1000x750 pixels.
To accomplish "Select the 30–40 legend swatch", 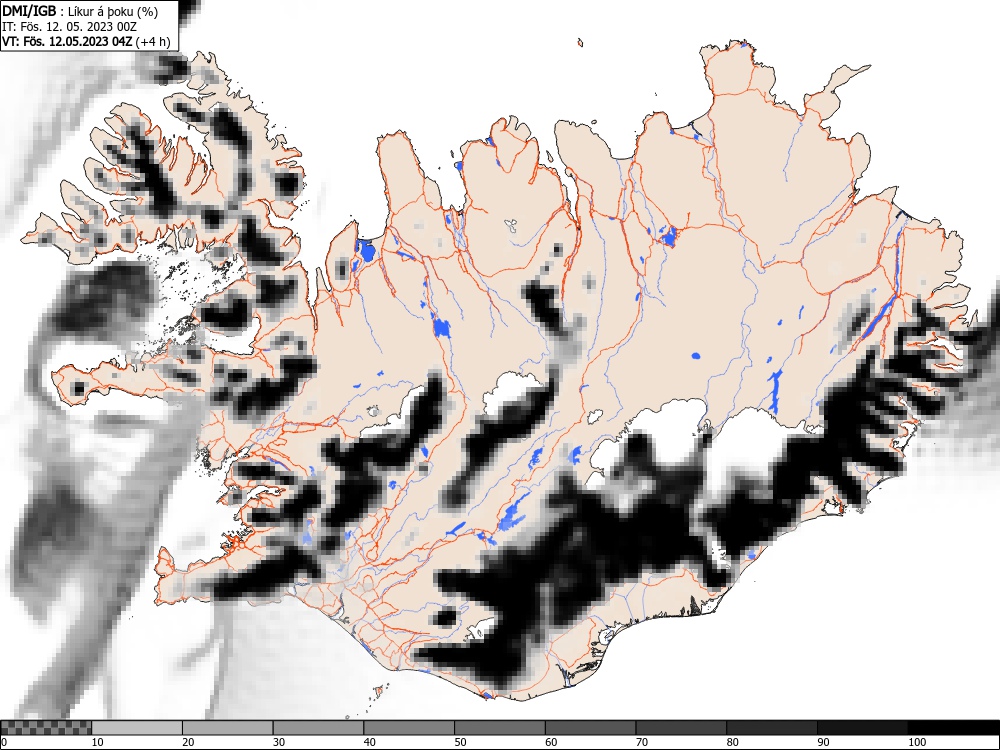I will tap(318, 728).
